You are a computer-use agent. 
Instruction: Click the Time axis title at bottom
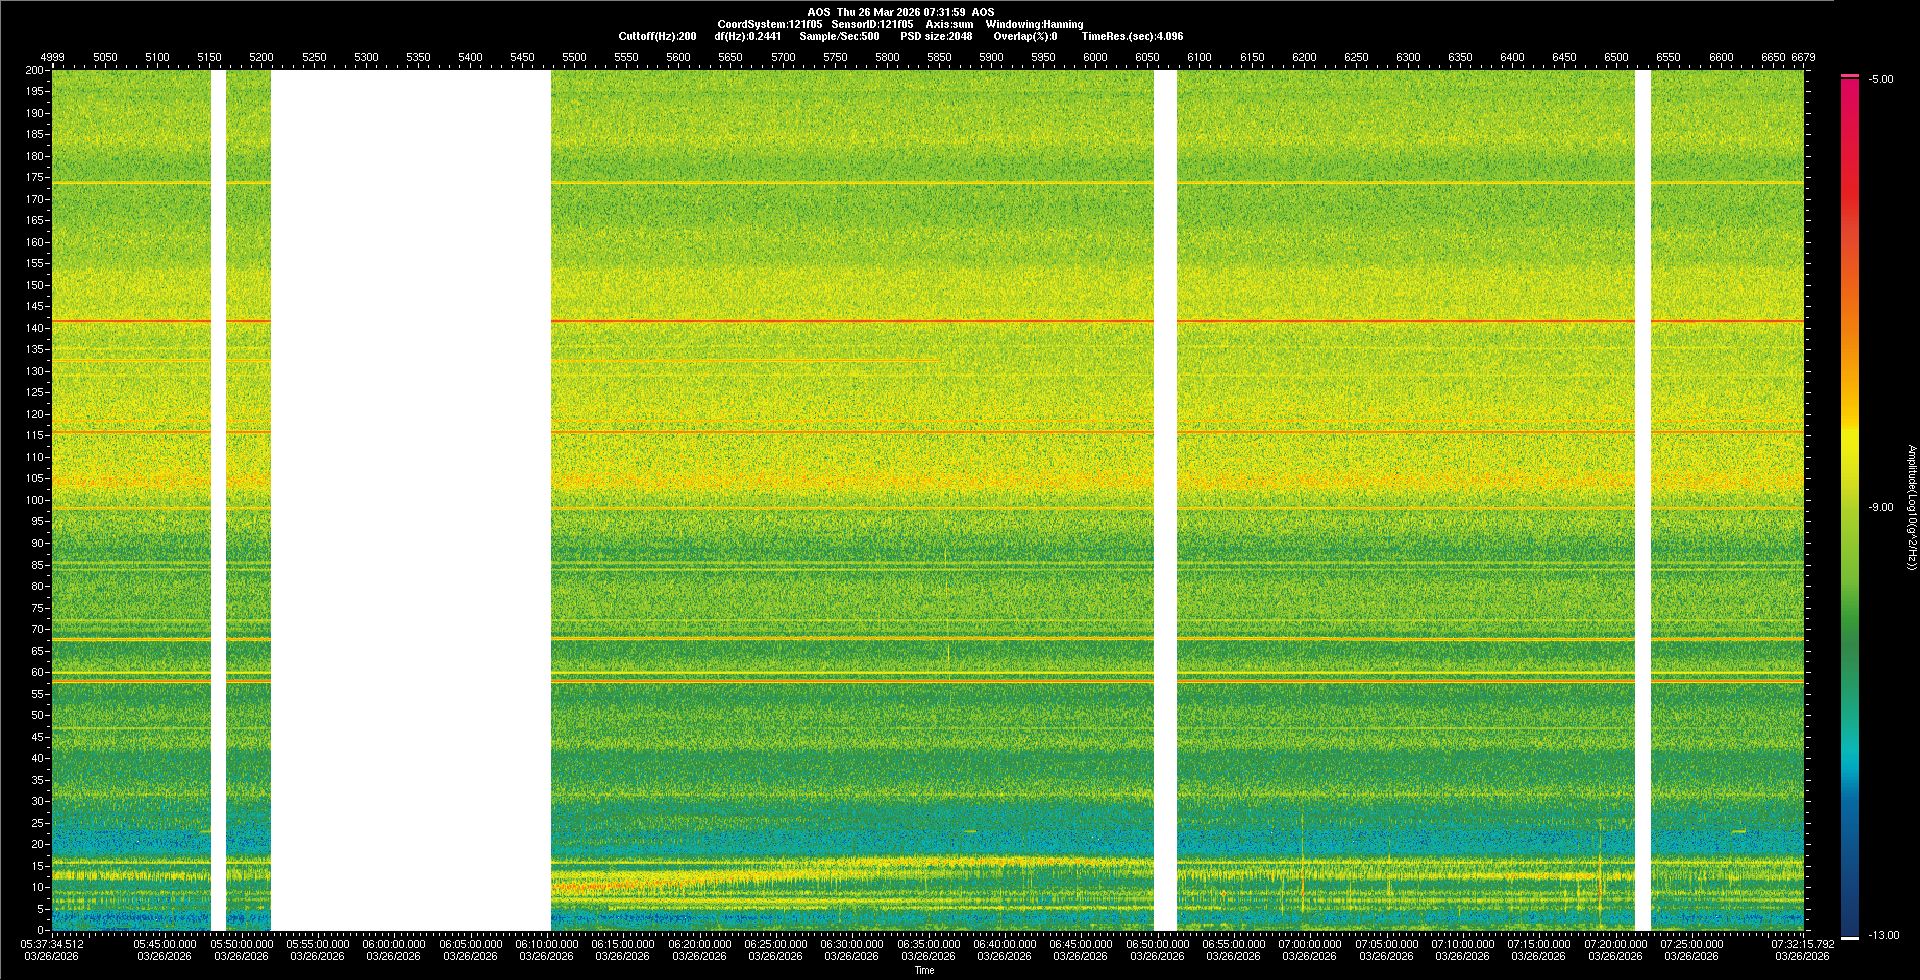point(924,970)
